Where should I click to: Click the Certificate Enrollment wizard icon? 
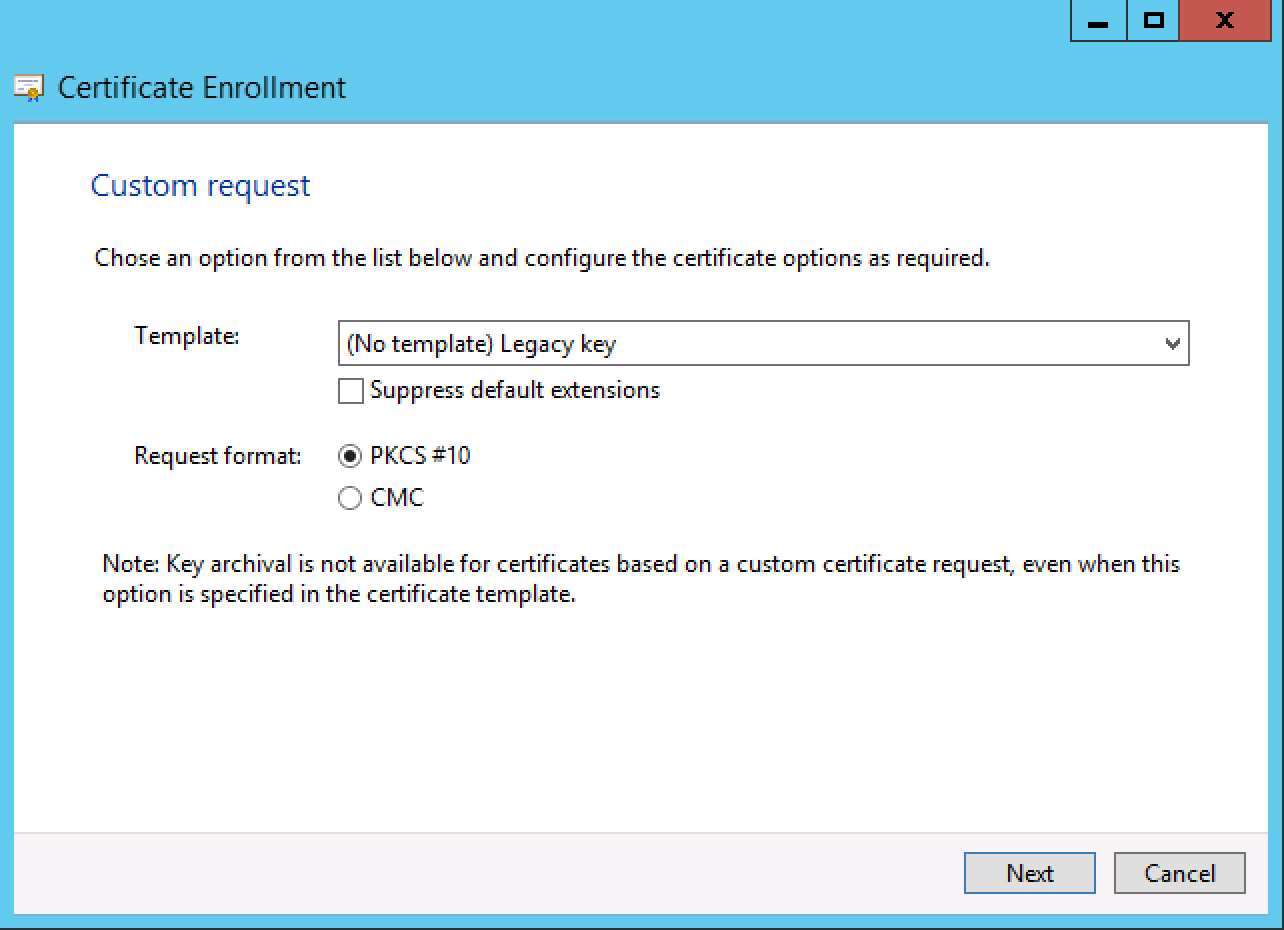[x=28, y=89]
